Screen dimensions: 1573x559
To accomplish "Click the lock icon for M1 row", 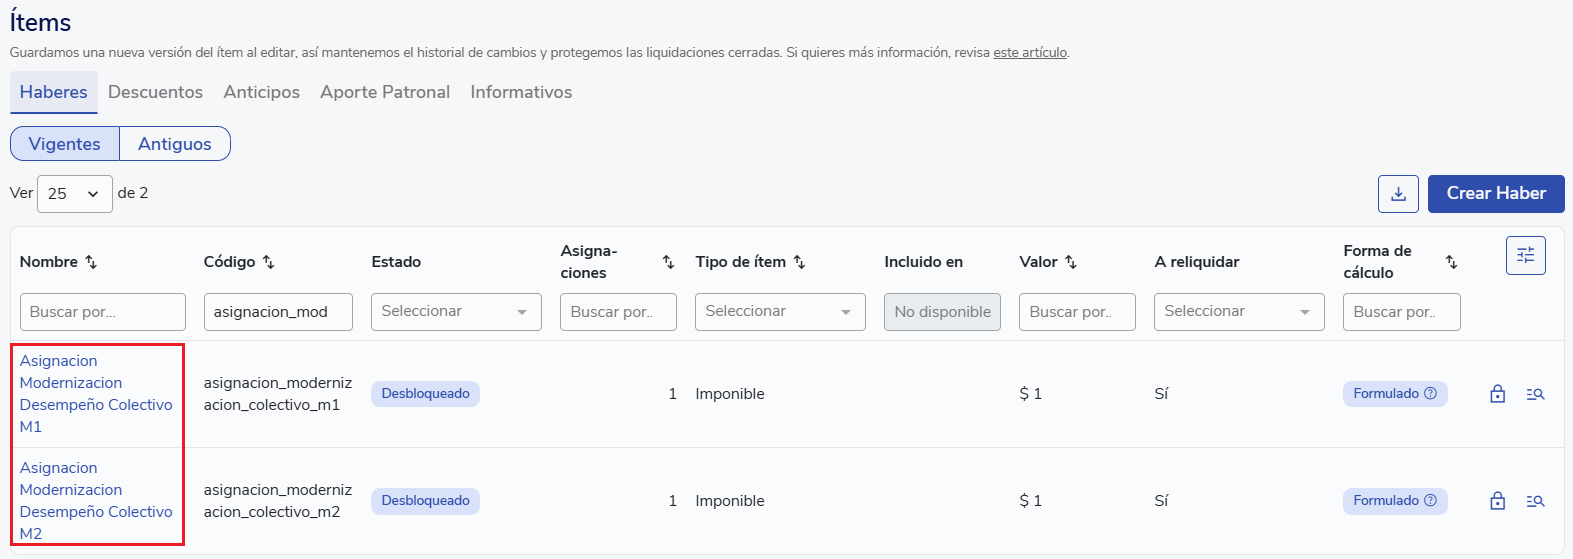I will click(1497, 394).
